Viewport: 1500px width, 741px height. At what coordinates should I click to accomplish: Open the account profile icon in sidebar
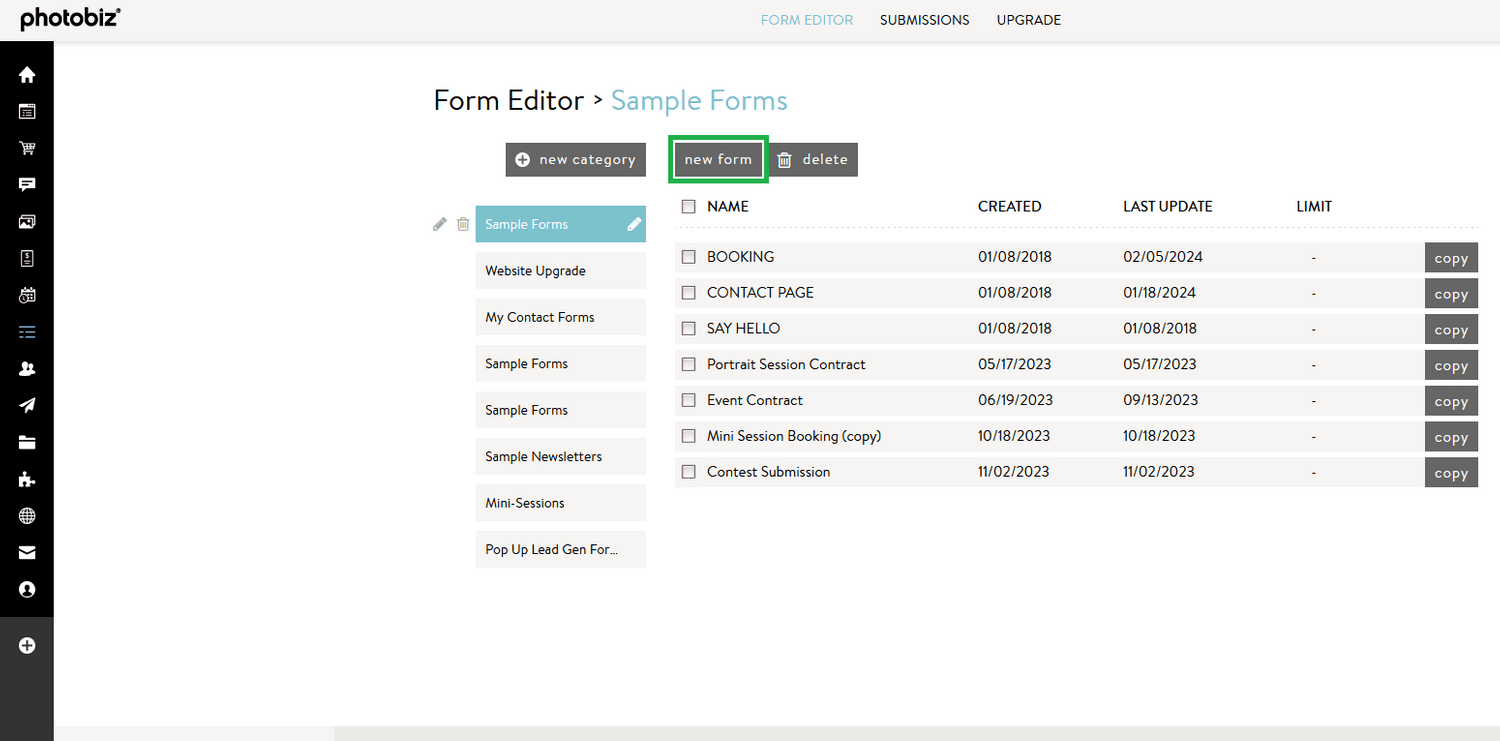(x=27, y=590)
